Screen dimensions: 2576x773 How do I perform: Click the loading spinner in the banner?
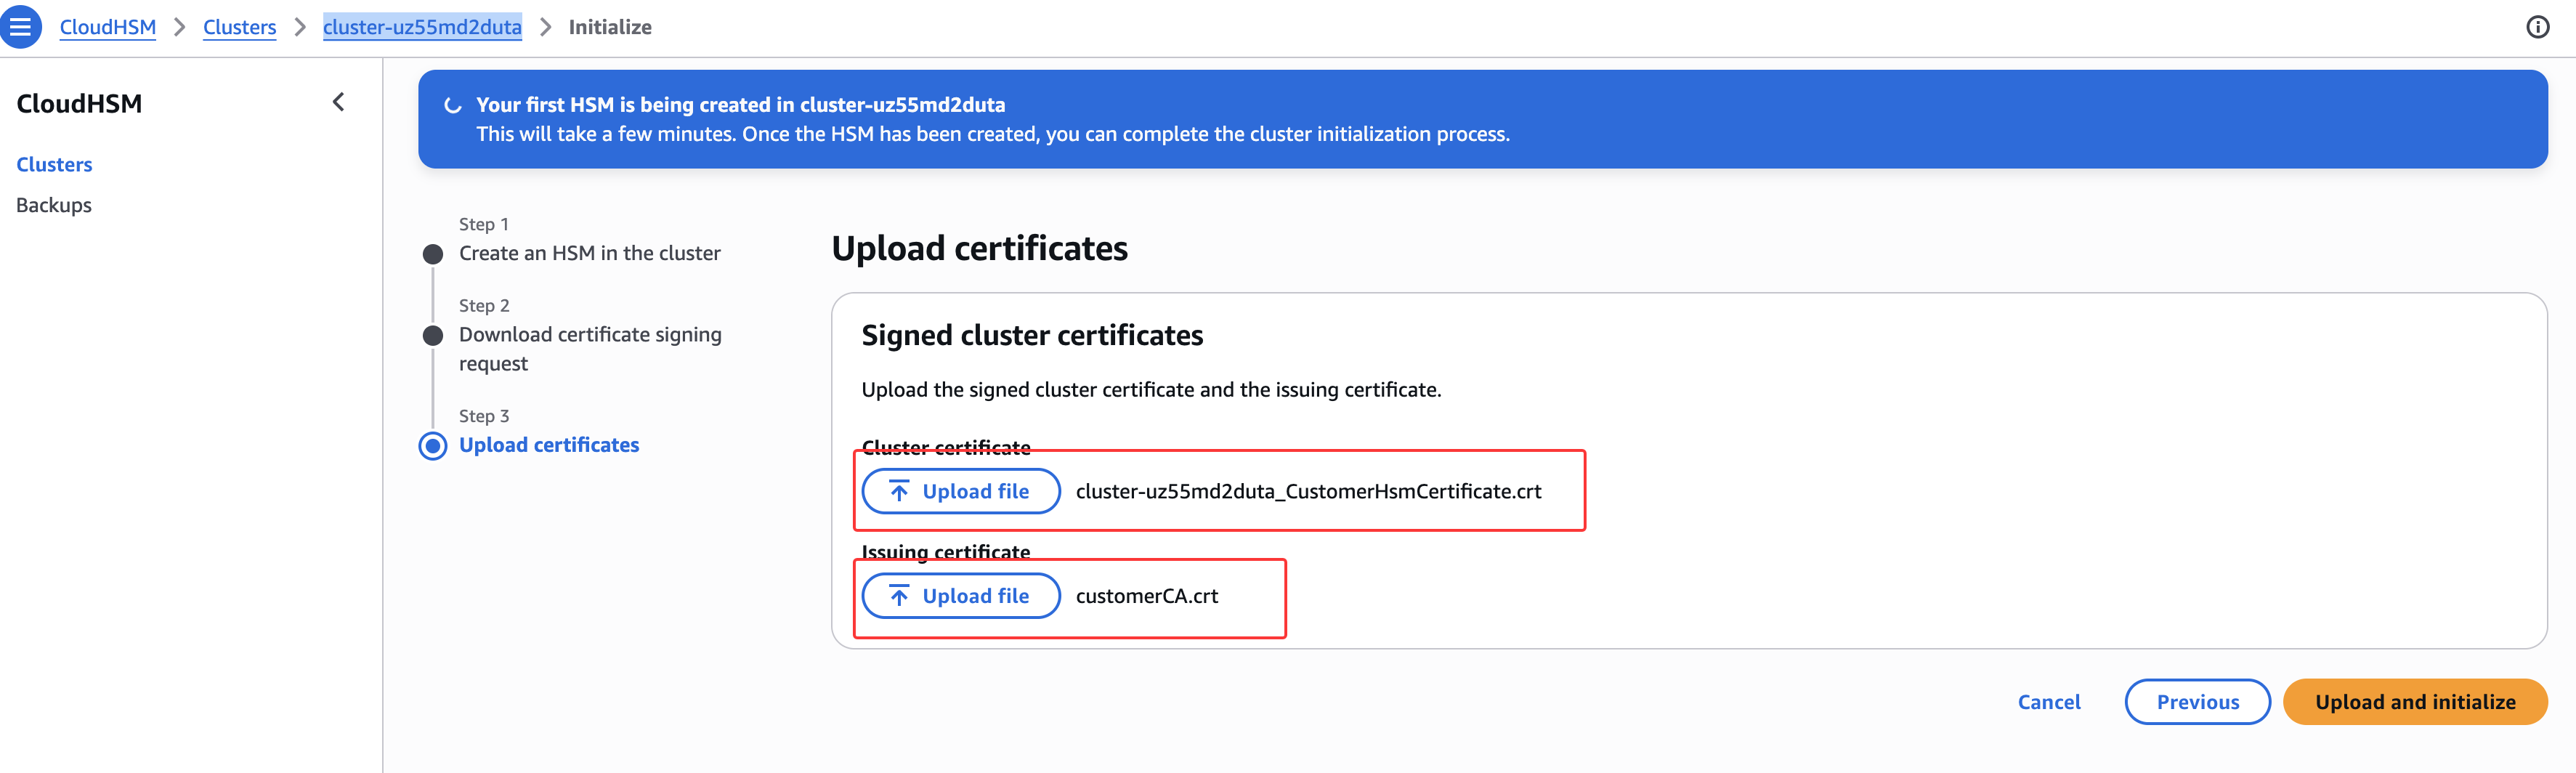click(453, 105)
